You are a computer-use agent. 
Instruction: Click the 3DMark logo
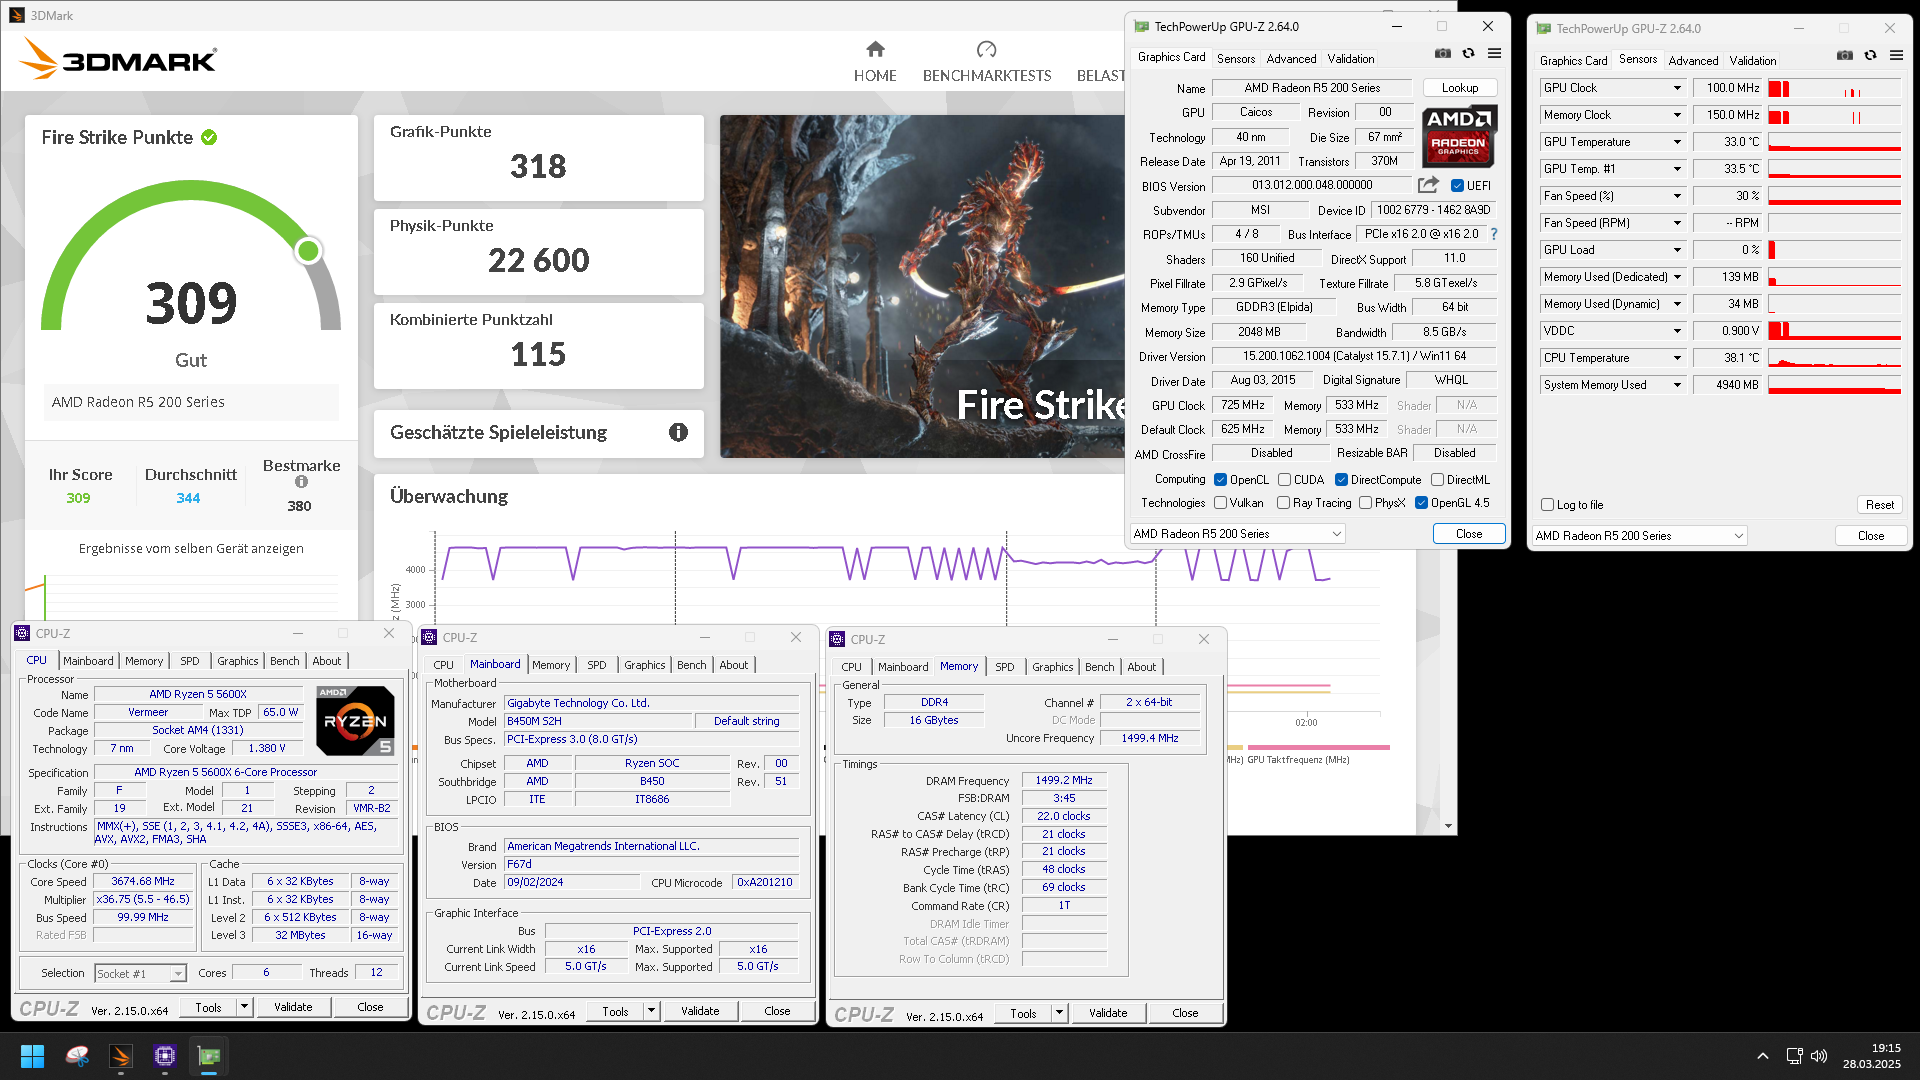click(118, 59)
